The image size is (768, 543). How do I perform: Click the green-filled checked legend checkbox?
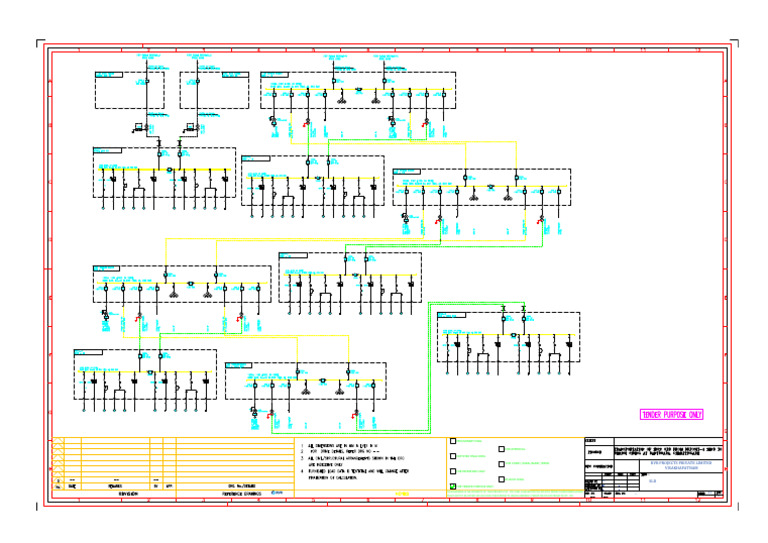click(453, 486)
